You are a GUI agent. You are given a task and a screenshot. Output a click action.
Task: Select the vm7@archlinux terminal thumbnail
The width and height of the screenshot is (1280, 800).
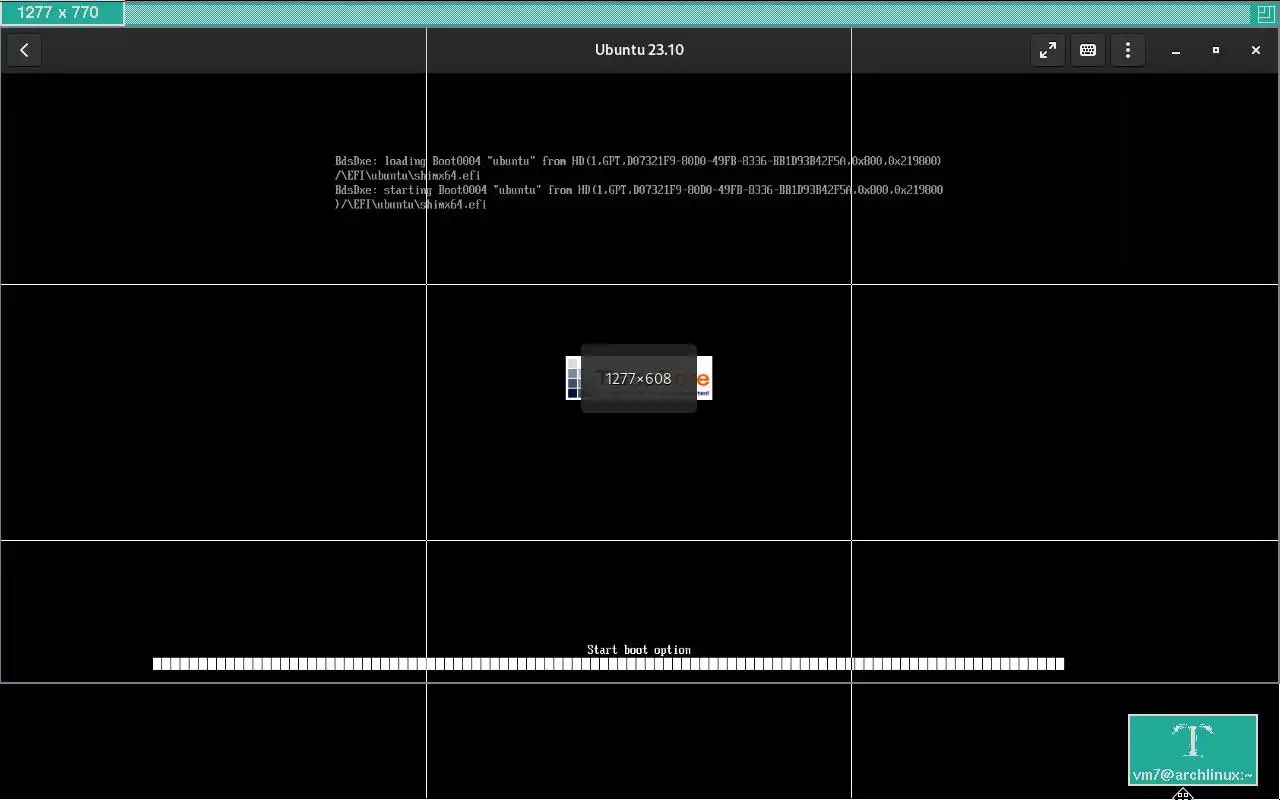pyautogui.click(x=1193, y=750)
